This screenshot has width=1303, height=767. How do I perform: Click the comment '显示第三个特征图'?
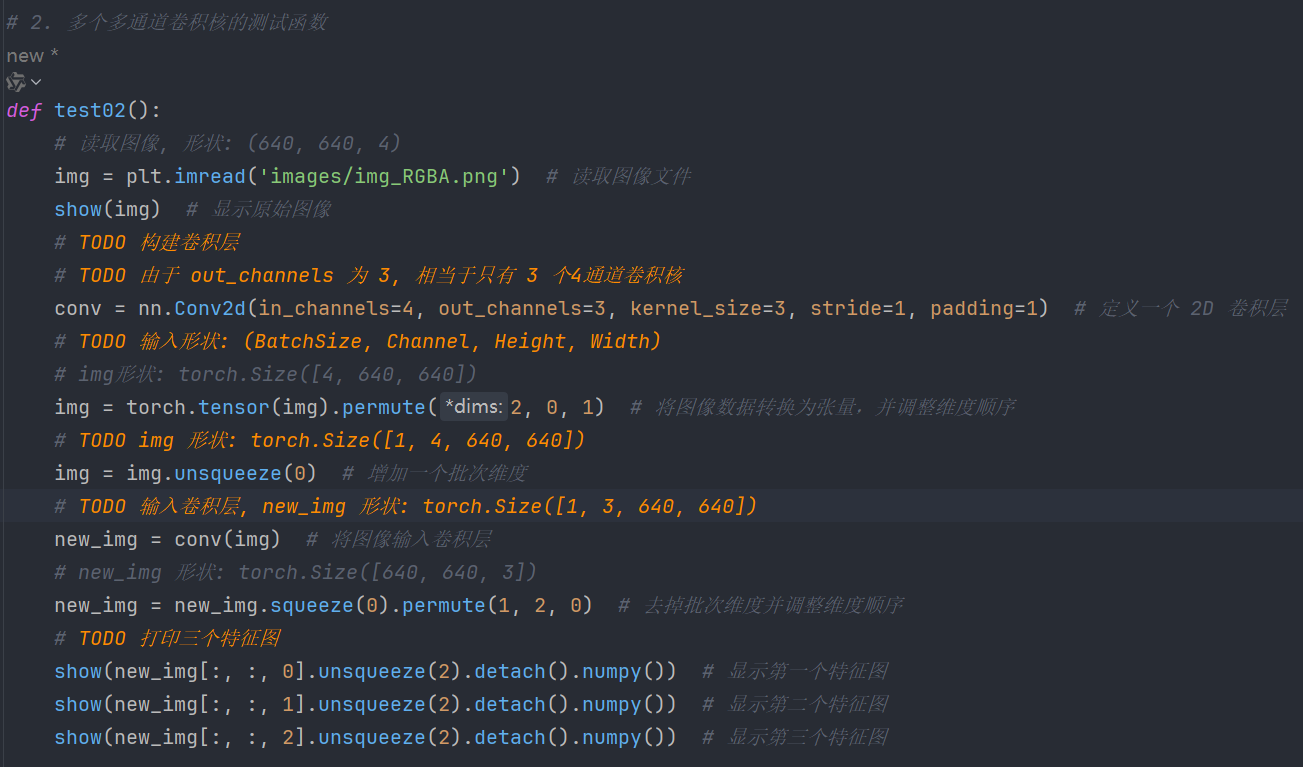click(x=795, y=737)
